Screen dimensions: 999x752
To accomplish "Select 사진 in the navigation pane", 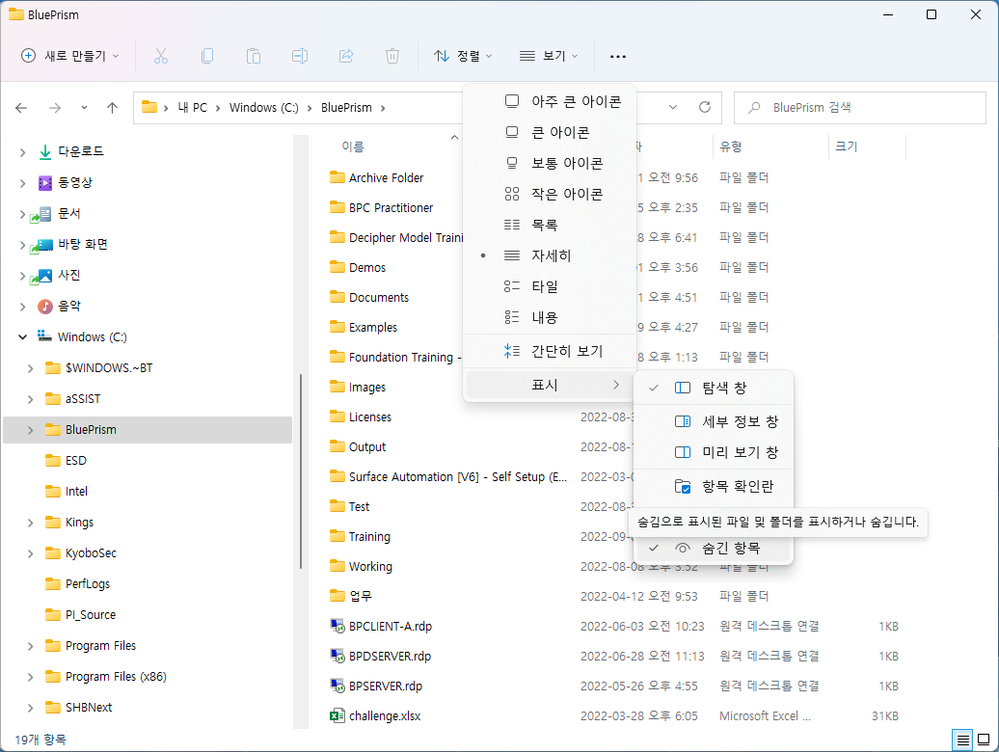I will point(69,275).
